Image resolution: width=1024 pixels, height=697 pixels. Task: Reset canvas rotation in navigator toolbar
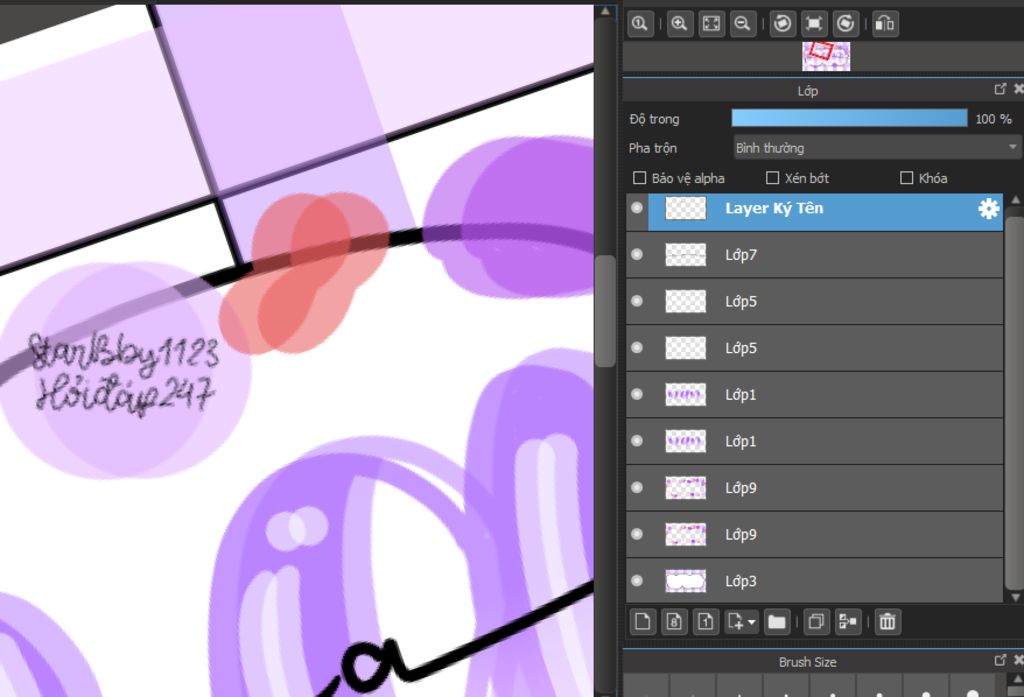click(814, 24)
